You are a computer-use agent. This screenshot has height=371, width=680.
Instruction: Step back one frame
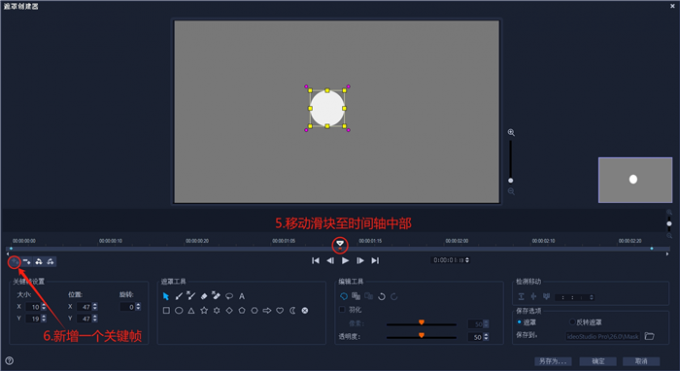click(x=330, y=261)
